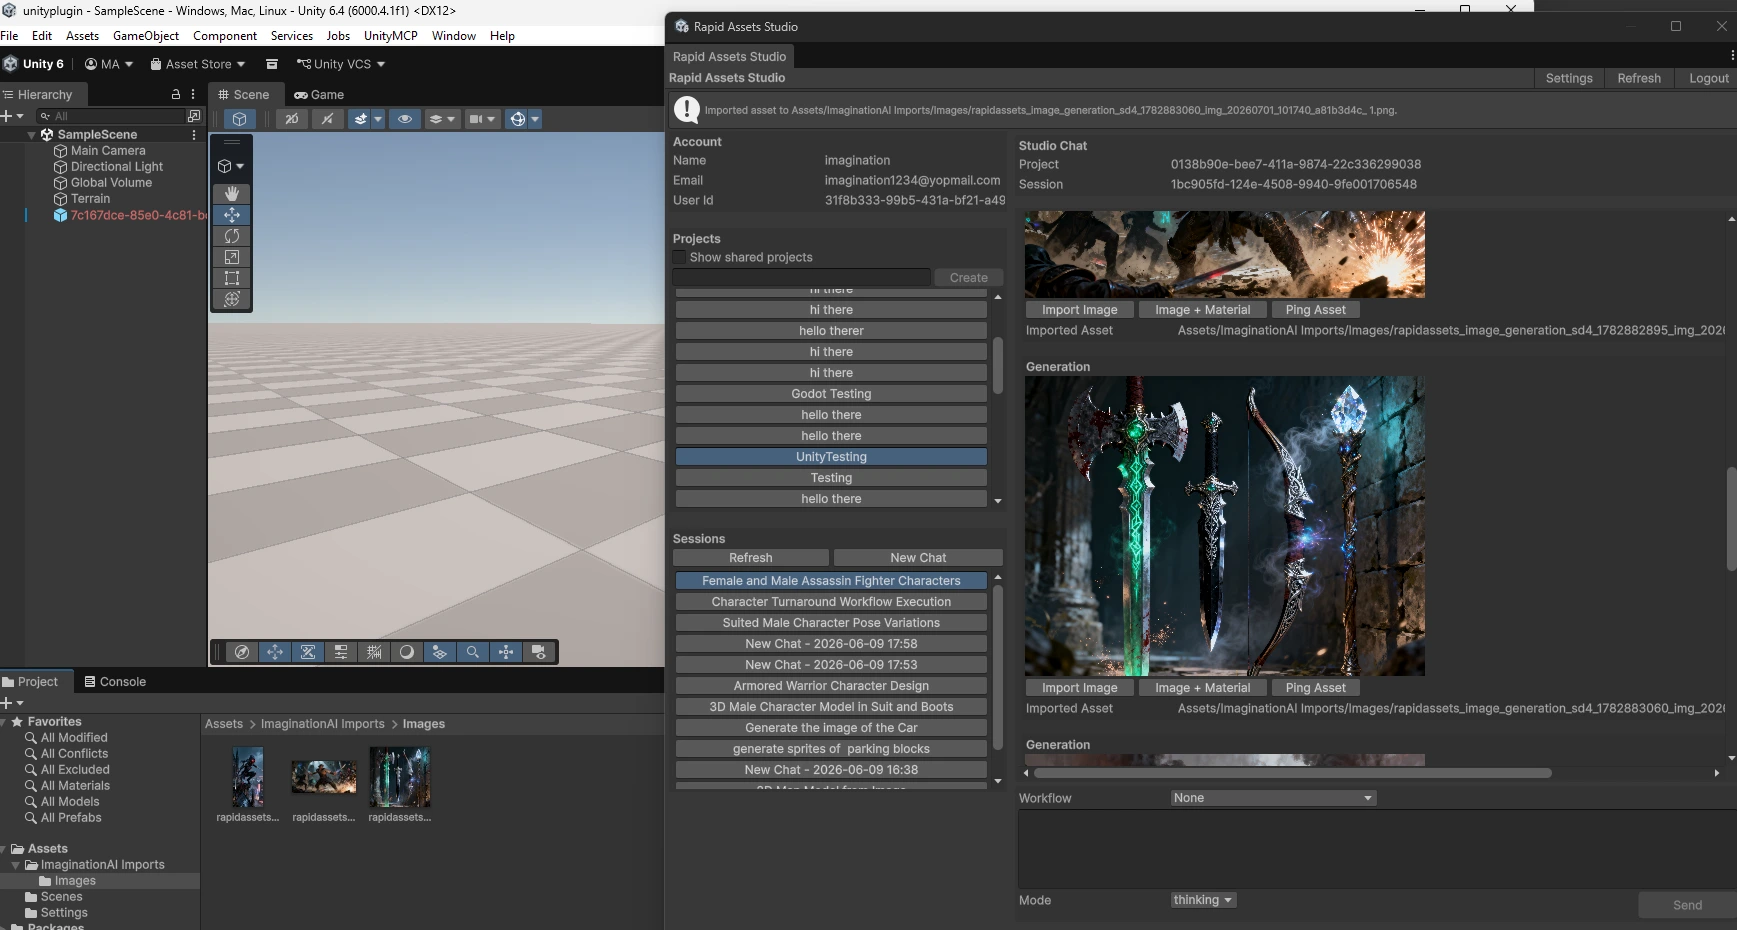The height and width of the screenshot is (930, 1737).
Task: Collapse the SampleScene tree
Action: tap(32, 134)
